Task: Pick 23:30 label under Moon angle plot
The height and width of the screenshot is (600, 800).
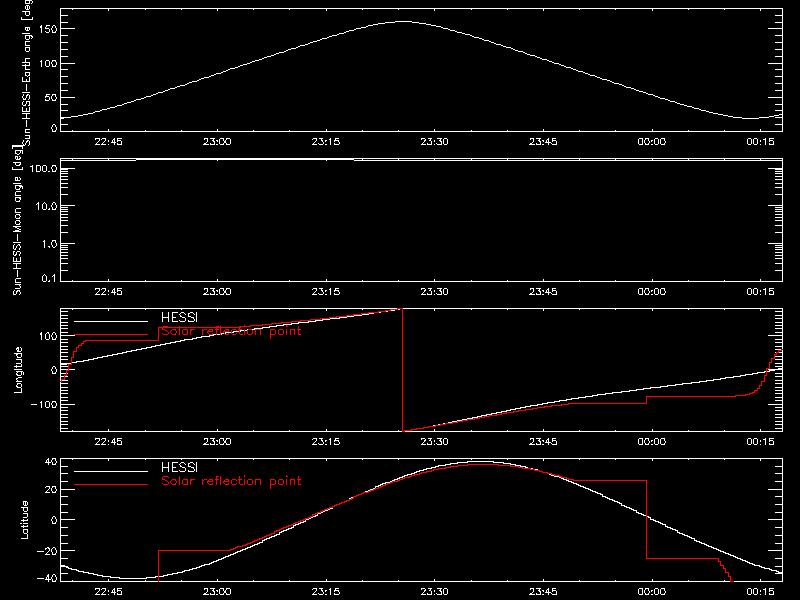Action: coord(435,292)
